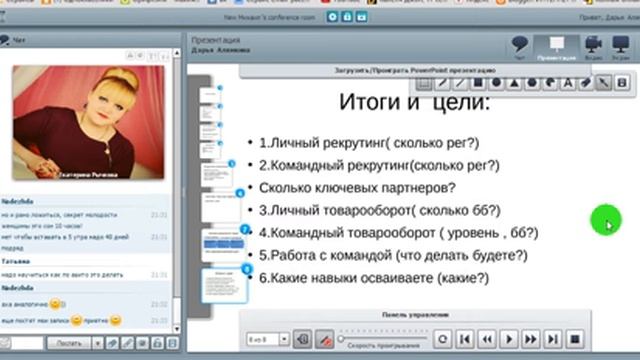Select the eraser tool
Viewport: 640px width, 360px height.
click(x=586, y=83)
